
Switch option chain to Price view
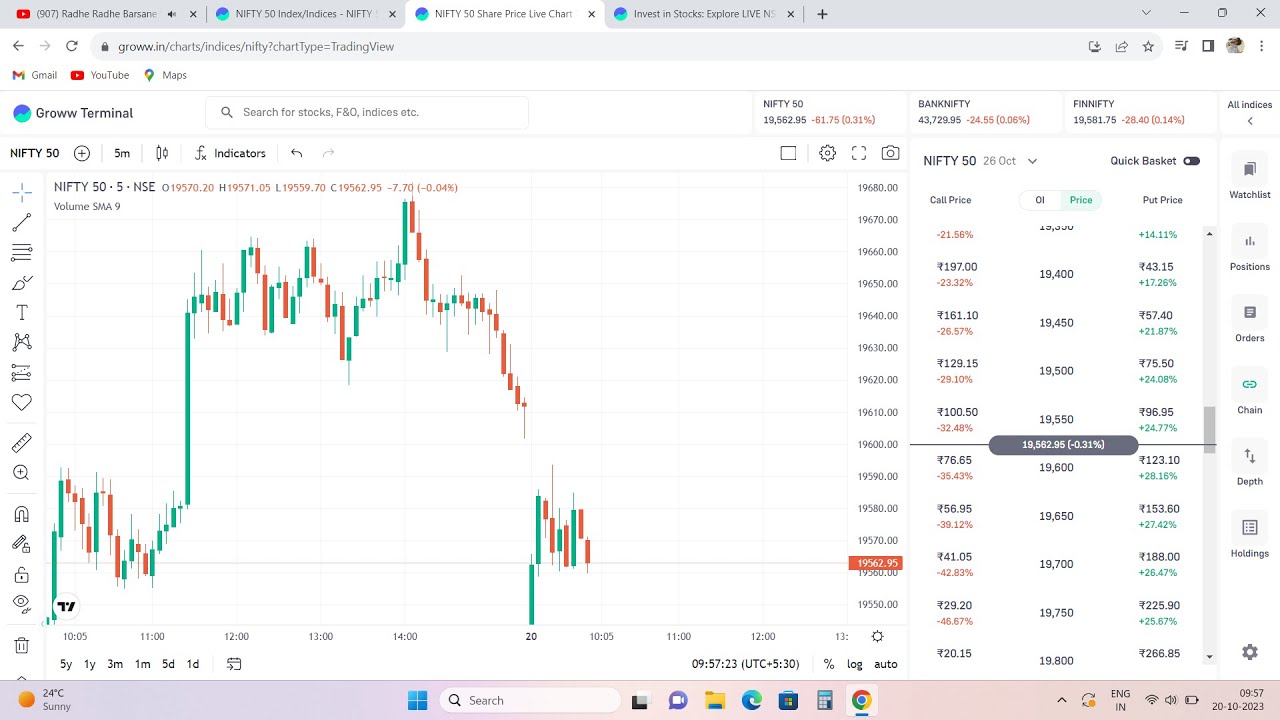(1081, 200)
